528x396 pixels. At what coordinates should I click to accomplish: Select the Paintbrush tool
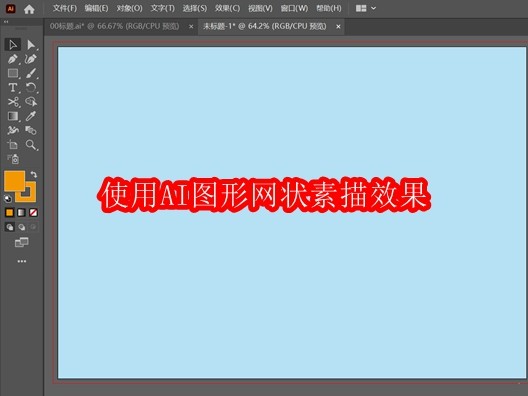(31, 73)
